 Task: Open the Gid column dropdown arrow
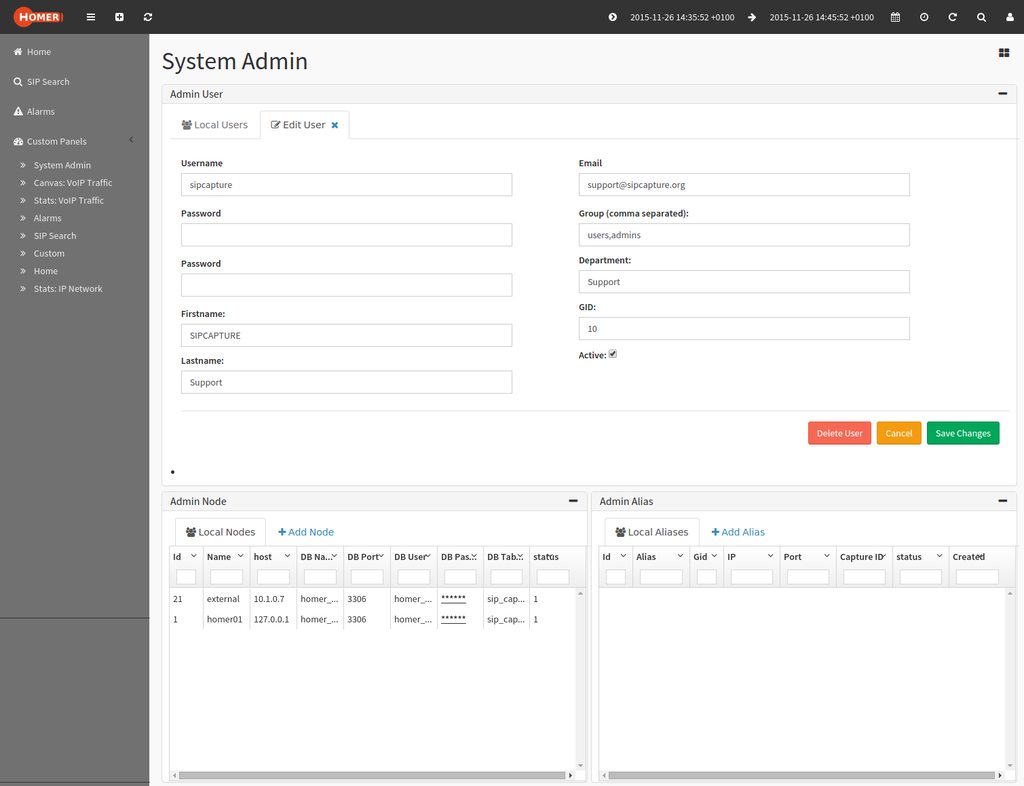point(714,556)
